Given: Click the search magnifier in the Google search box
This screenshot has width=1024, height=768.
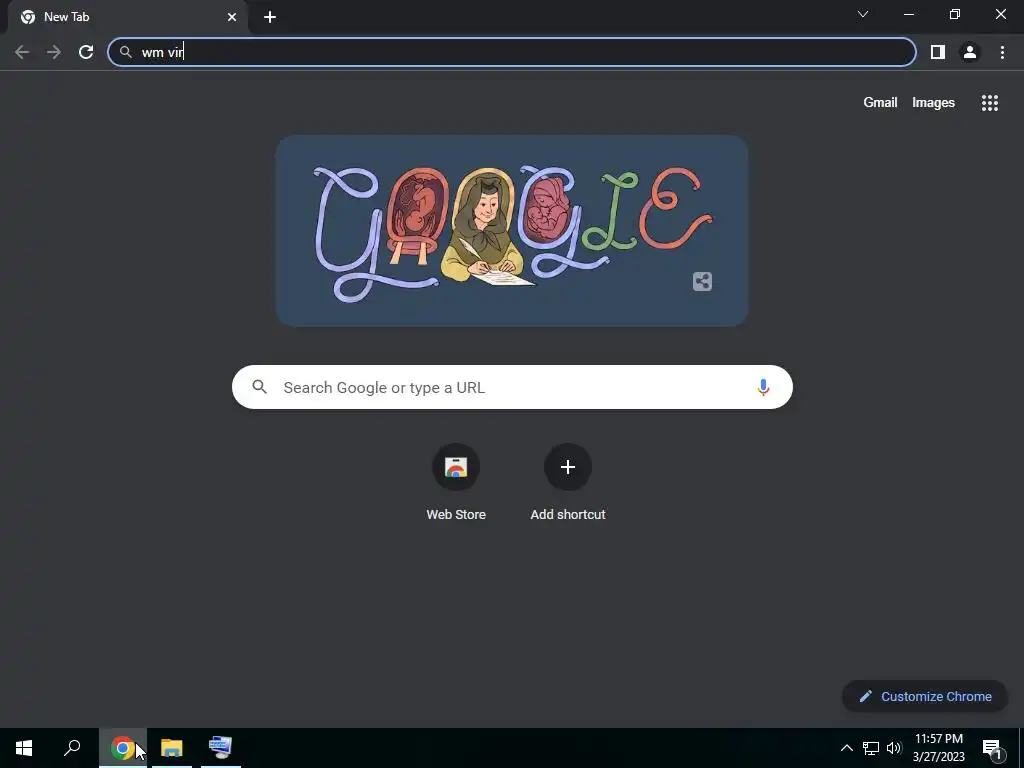Looking at the screenshot, I should [259, 387].
